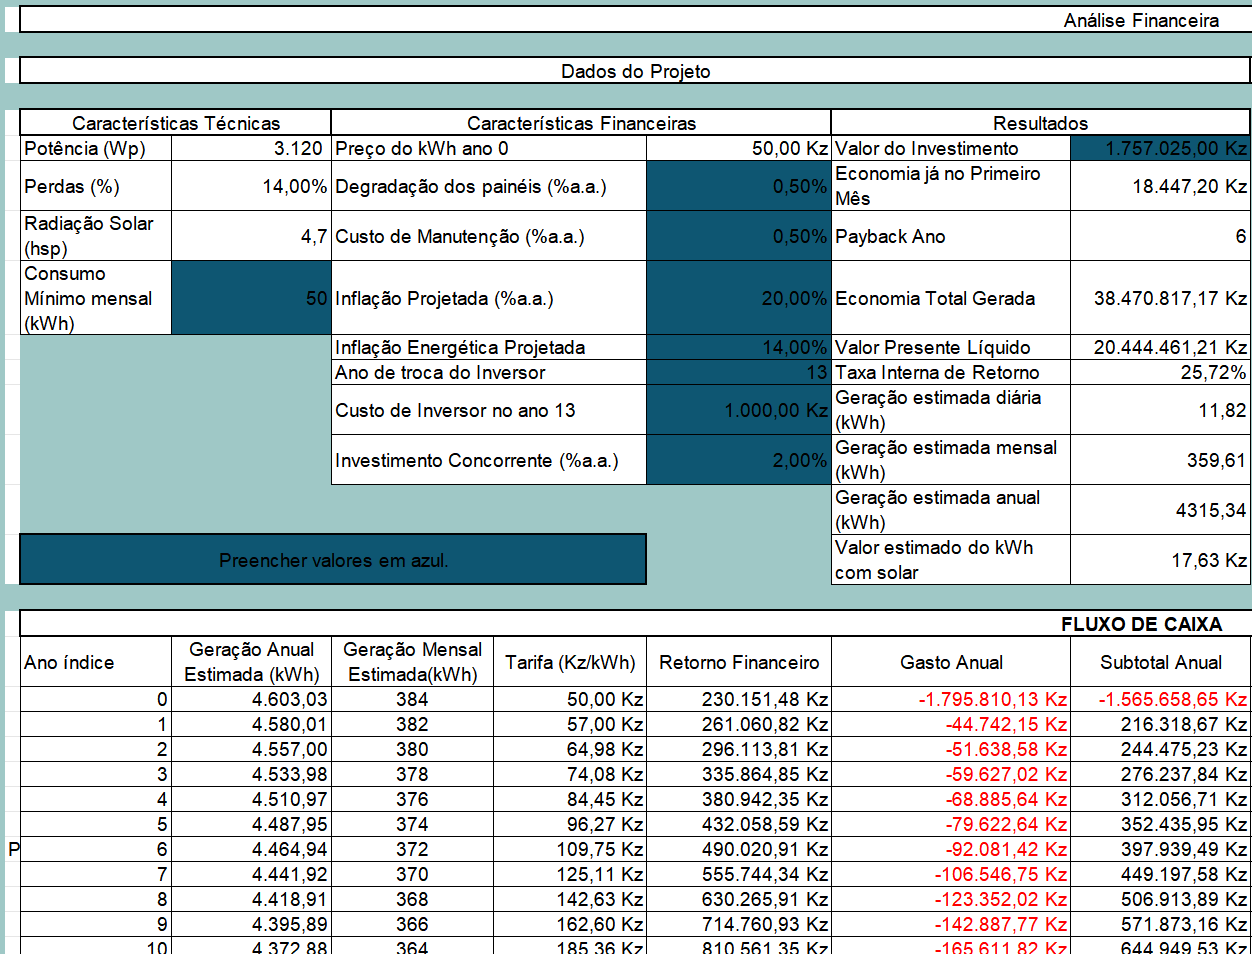
Task: Select the daily generation value 11,82
Action: tap(1160, 410)
